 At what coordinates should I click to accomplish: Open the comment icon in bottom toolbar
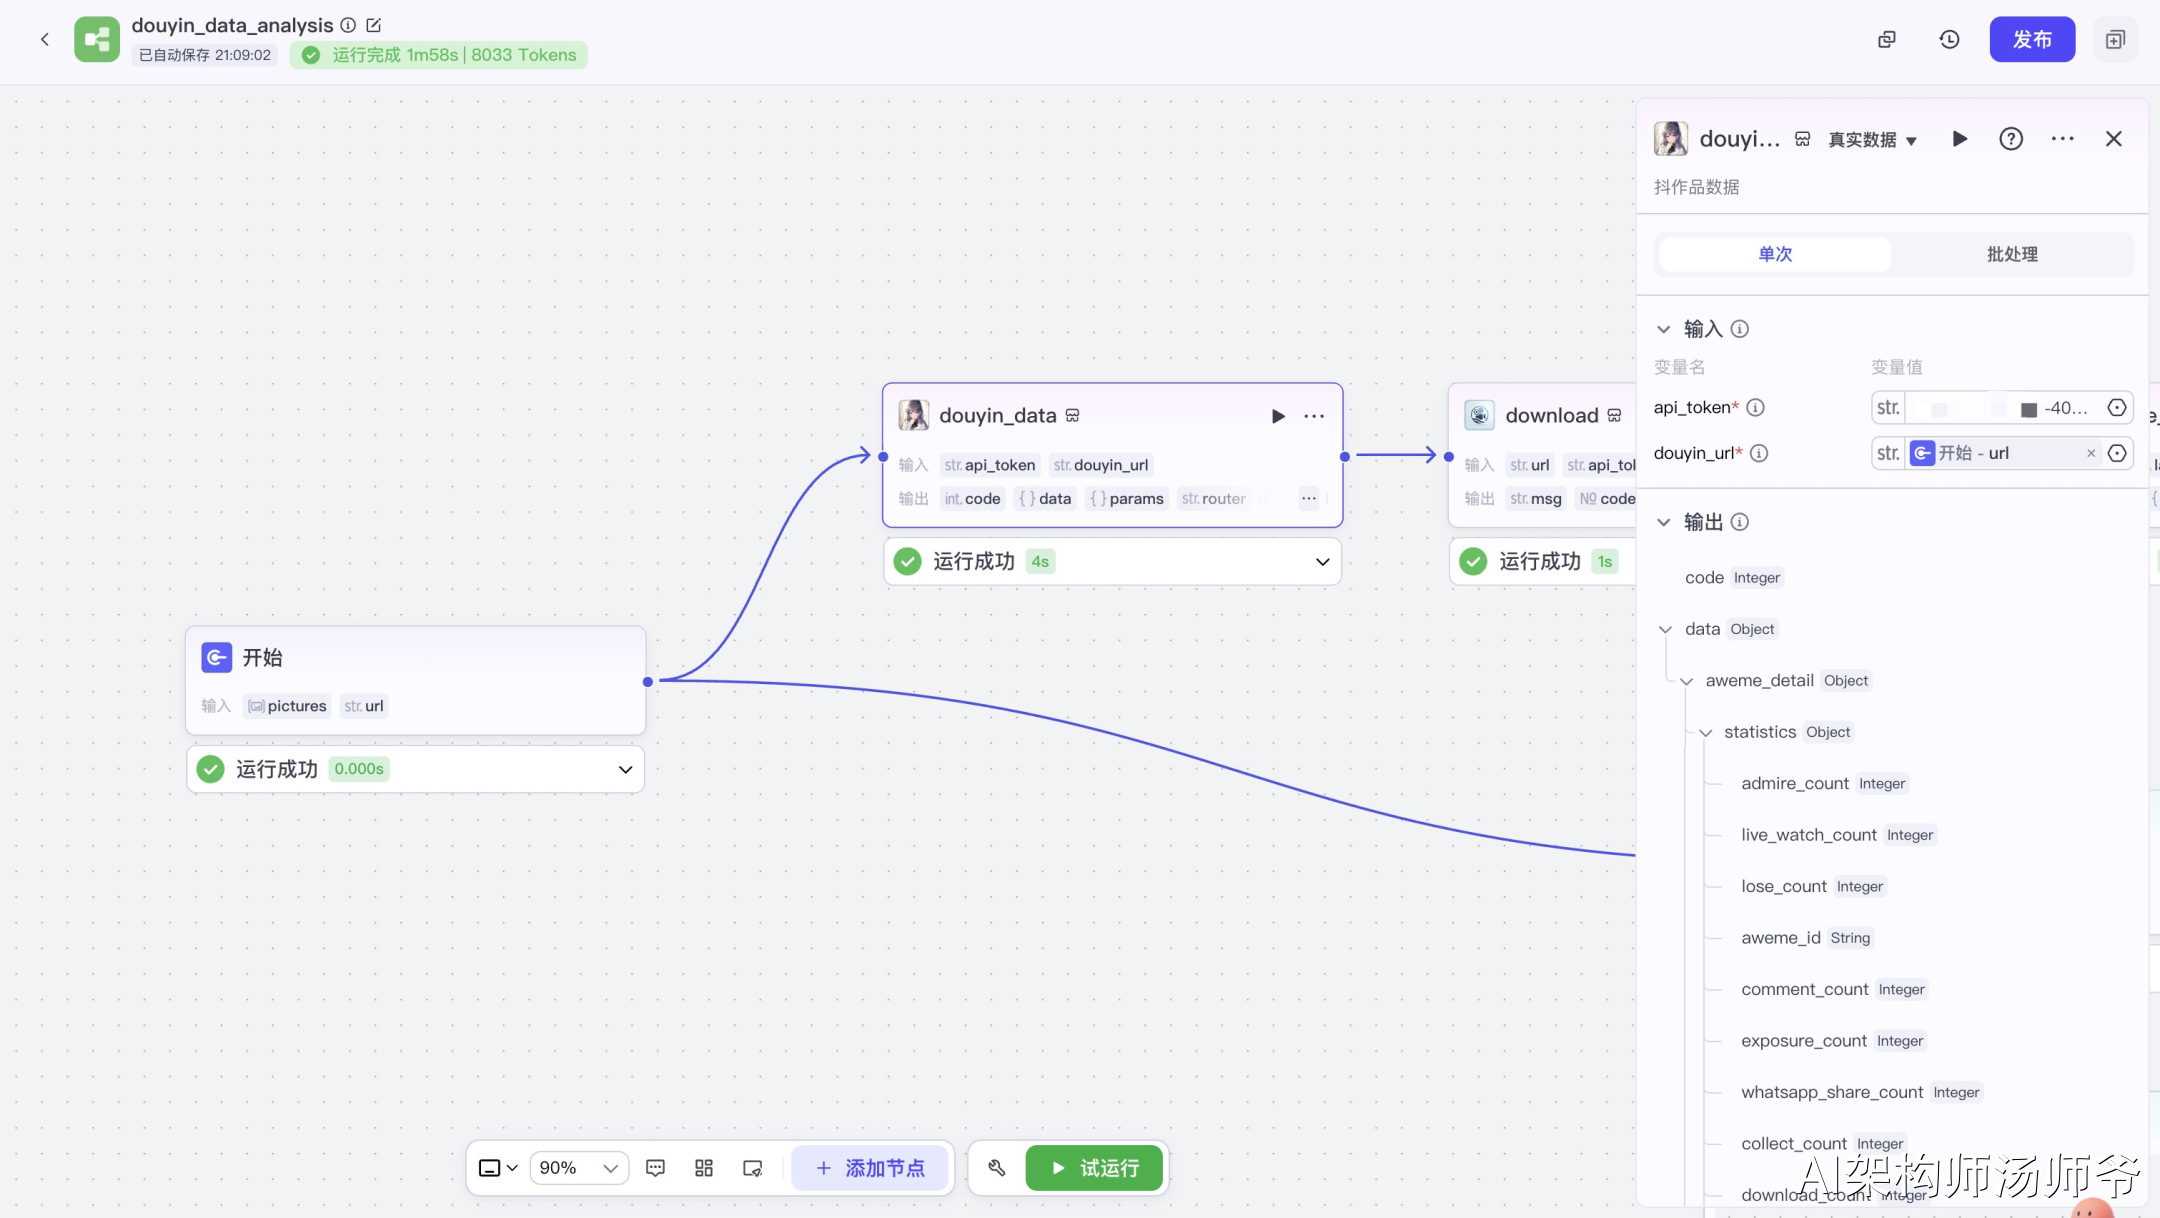655,1167
